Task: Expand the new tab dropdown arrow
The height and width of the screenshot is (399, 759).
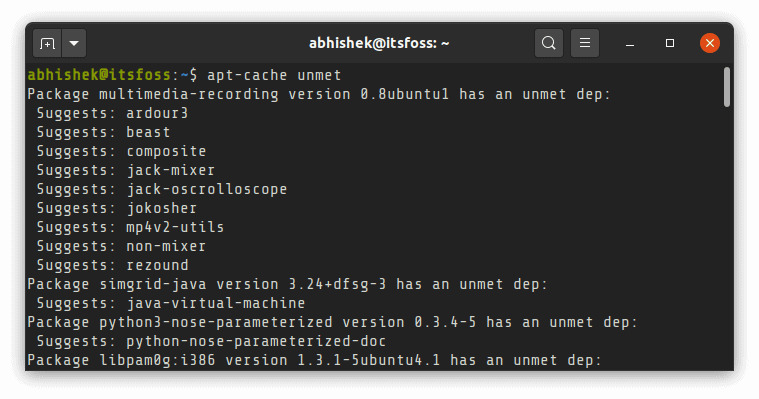Action: click(x=74, y=44)
